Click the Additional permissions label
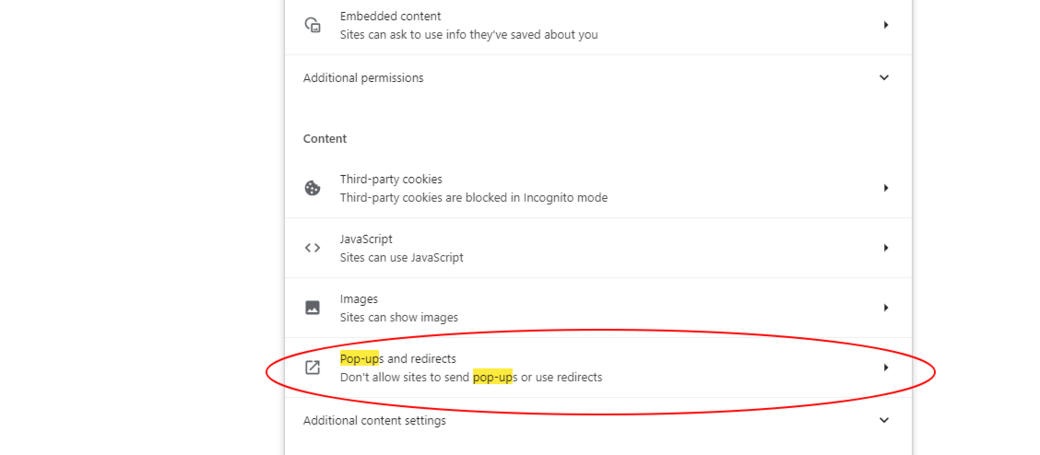This screenshot has height=455, width=1040. (363, 78)
